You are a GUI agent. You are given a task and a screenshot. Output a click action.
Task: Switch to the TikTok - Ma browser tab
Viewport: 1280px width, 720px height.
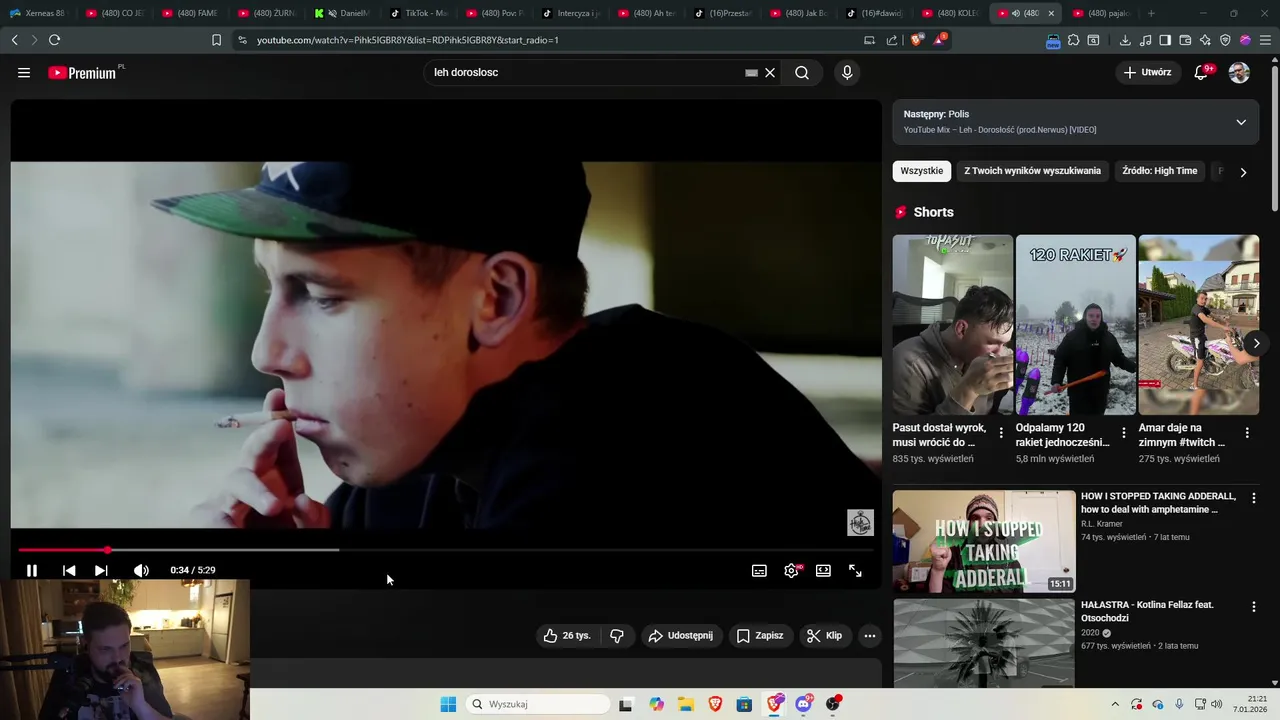pyautogui.click(x=419, y=13)
